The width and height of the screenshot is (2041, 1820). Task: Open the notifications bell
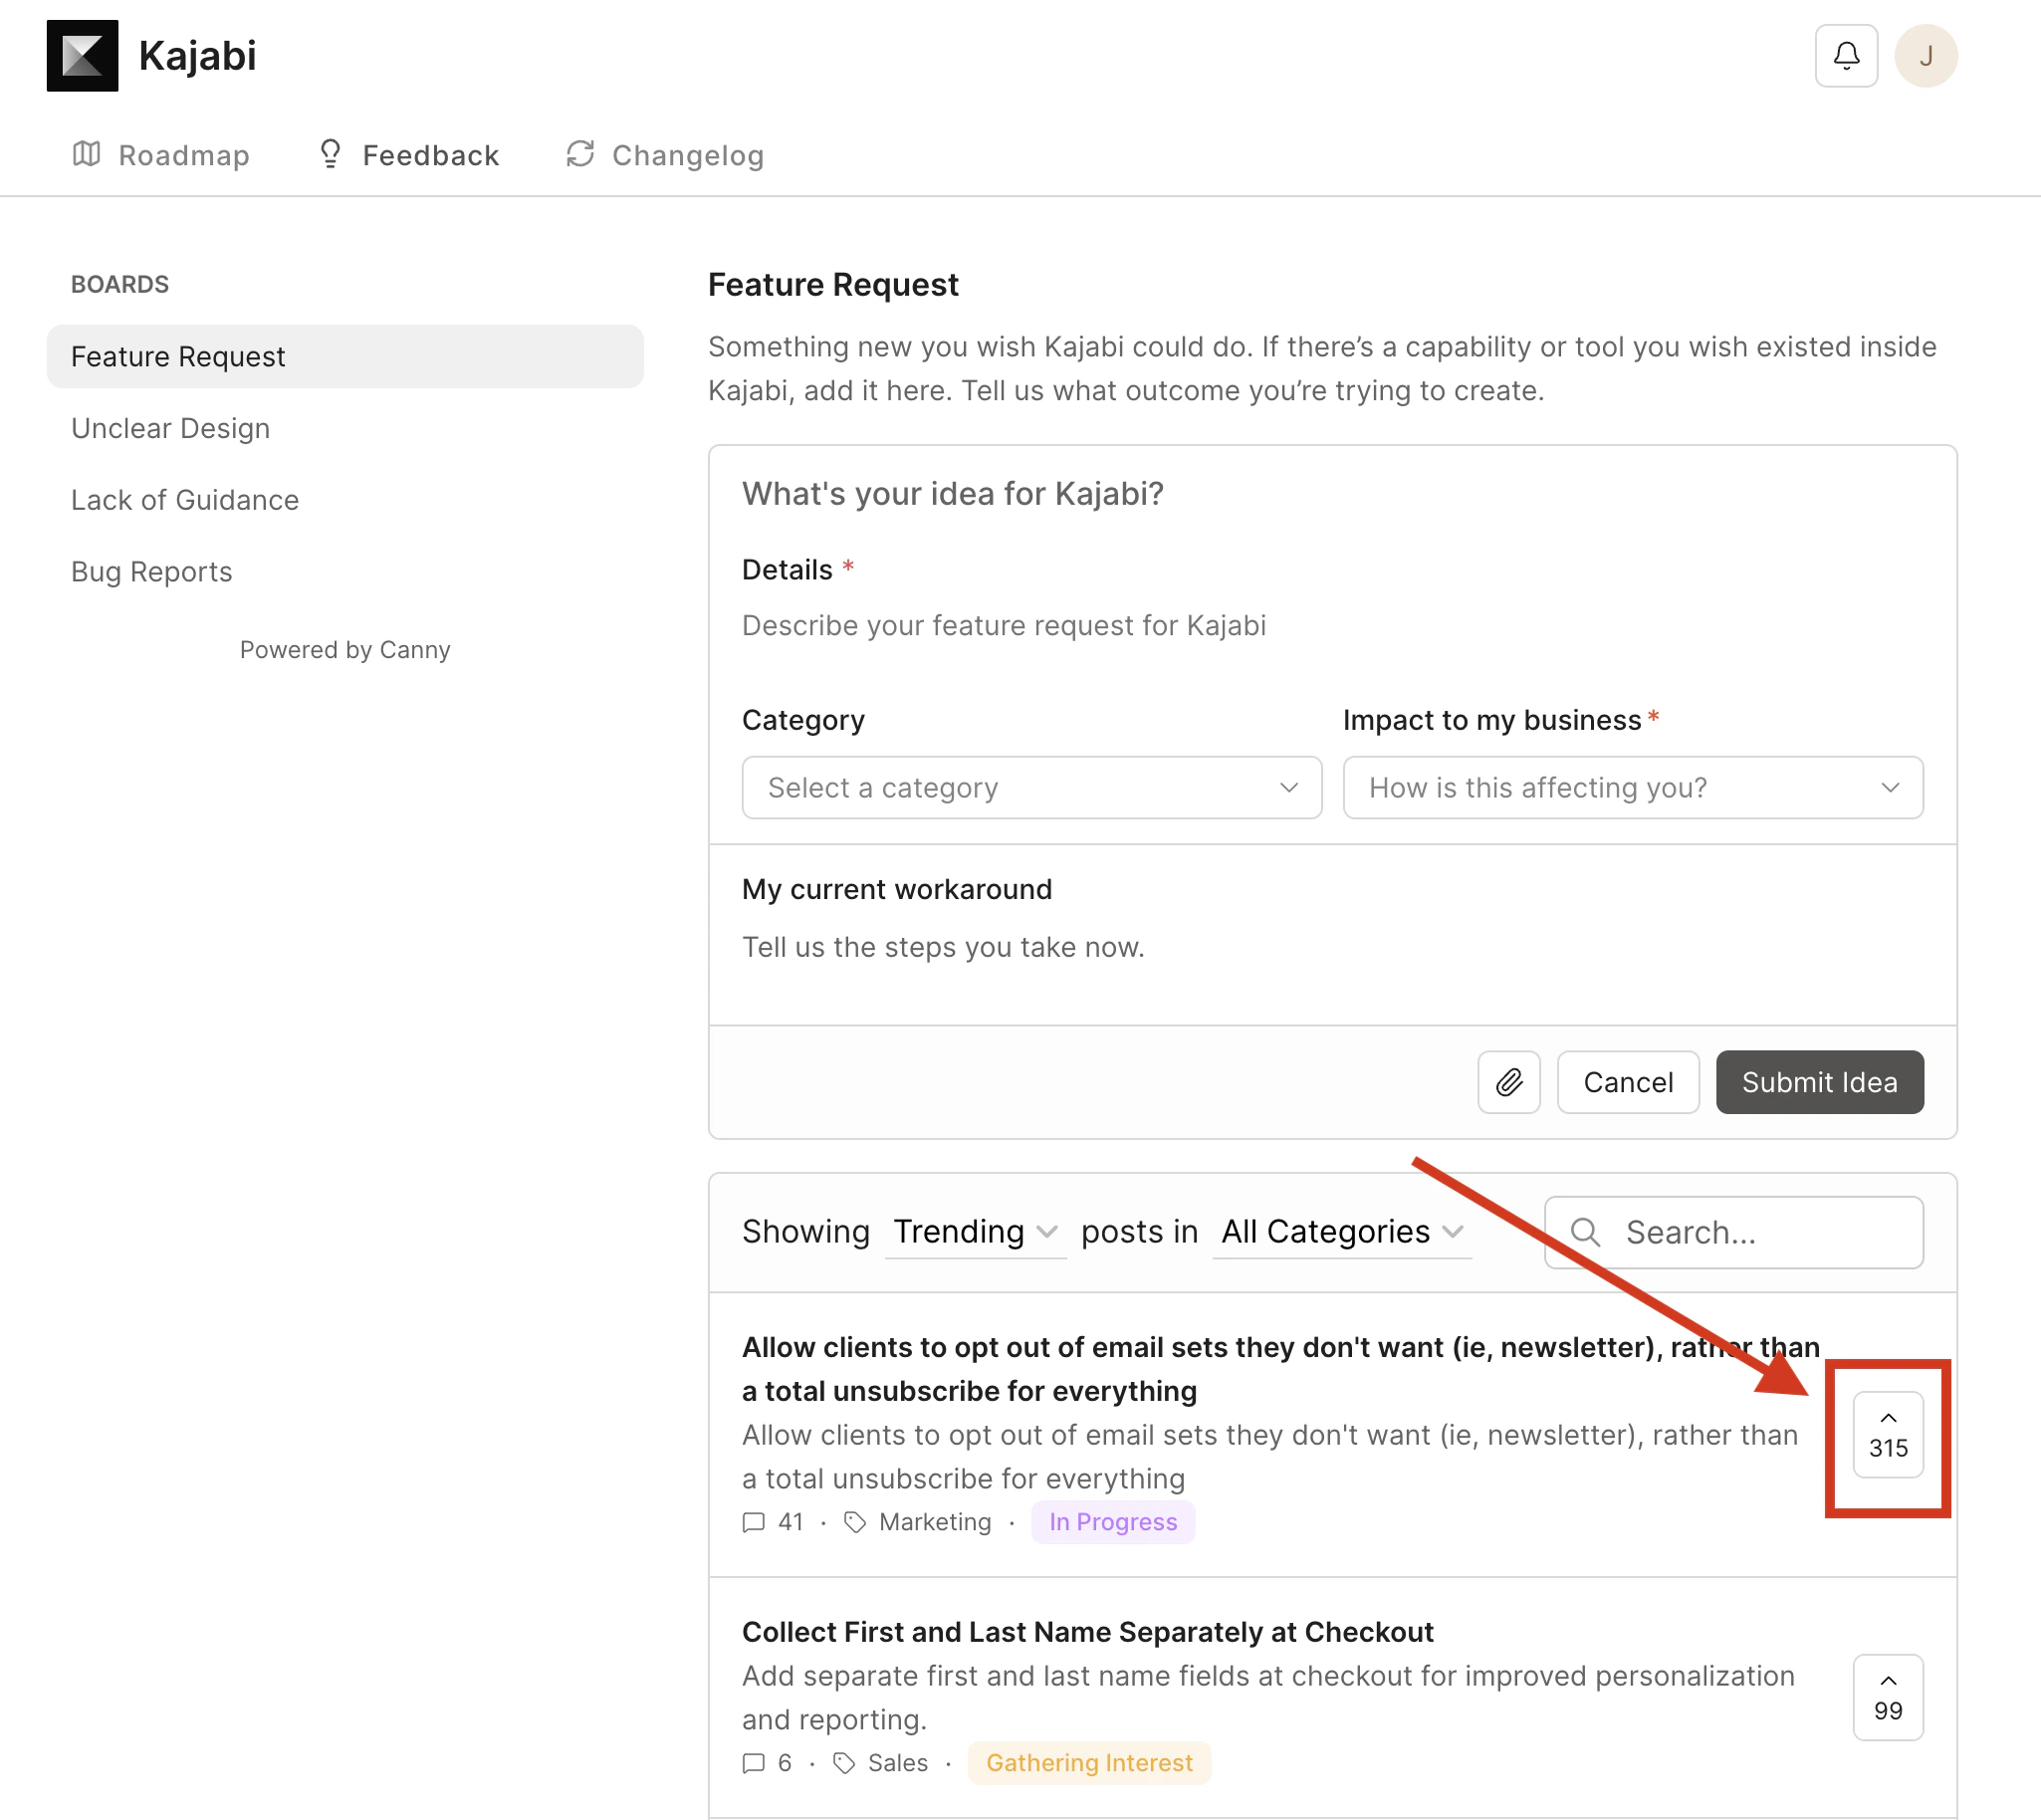pos(1846,56)
